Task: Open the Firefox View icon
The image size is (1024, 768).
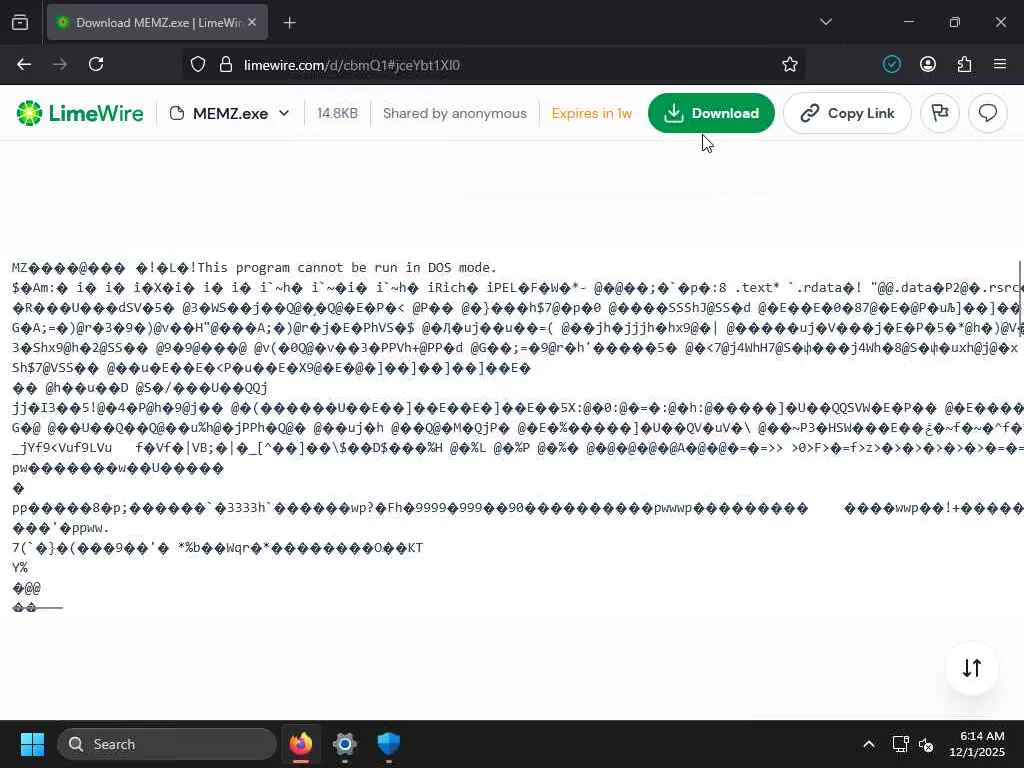Action: pyautogui.click(x=20, y=23)
